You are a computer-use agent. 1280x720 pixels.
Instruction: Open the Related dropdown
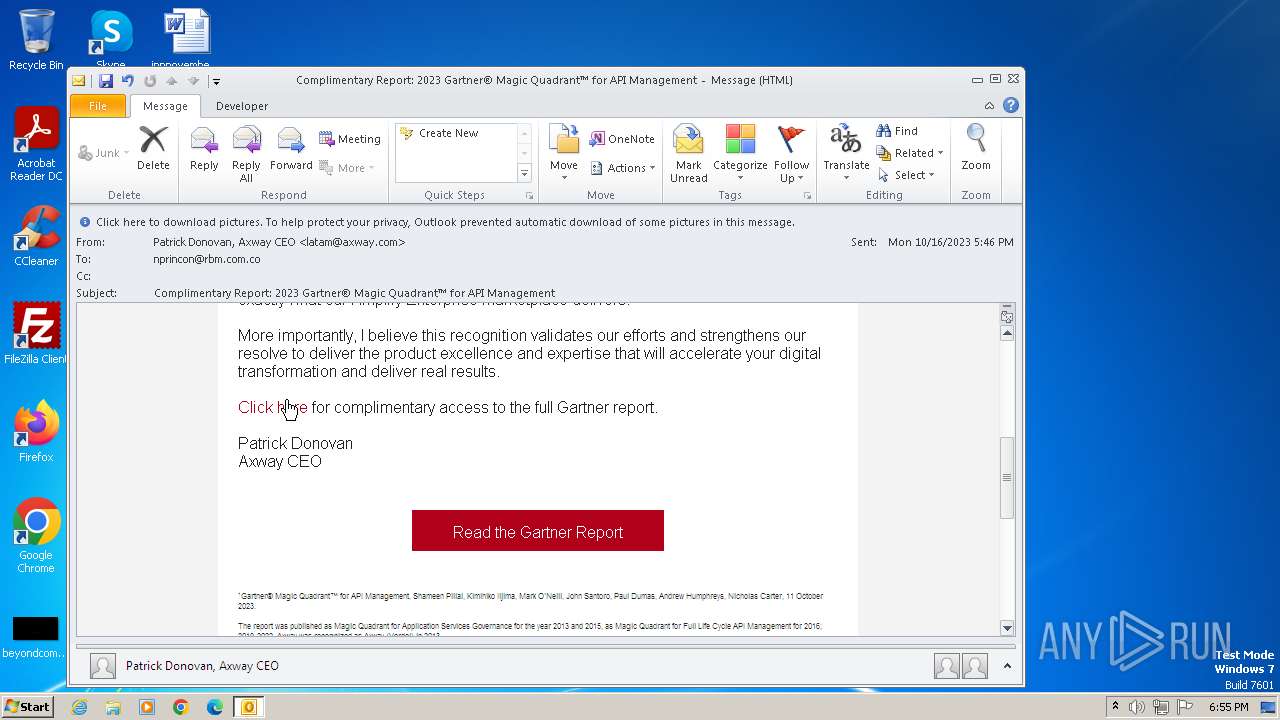910,153
